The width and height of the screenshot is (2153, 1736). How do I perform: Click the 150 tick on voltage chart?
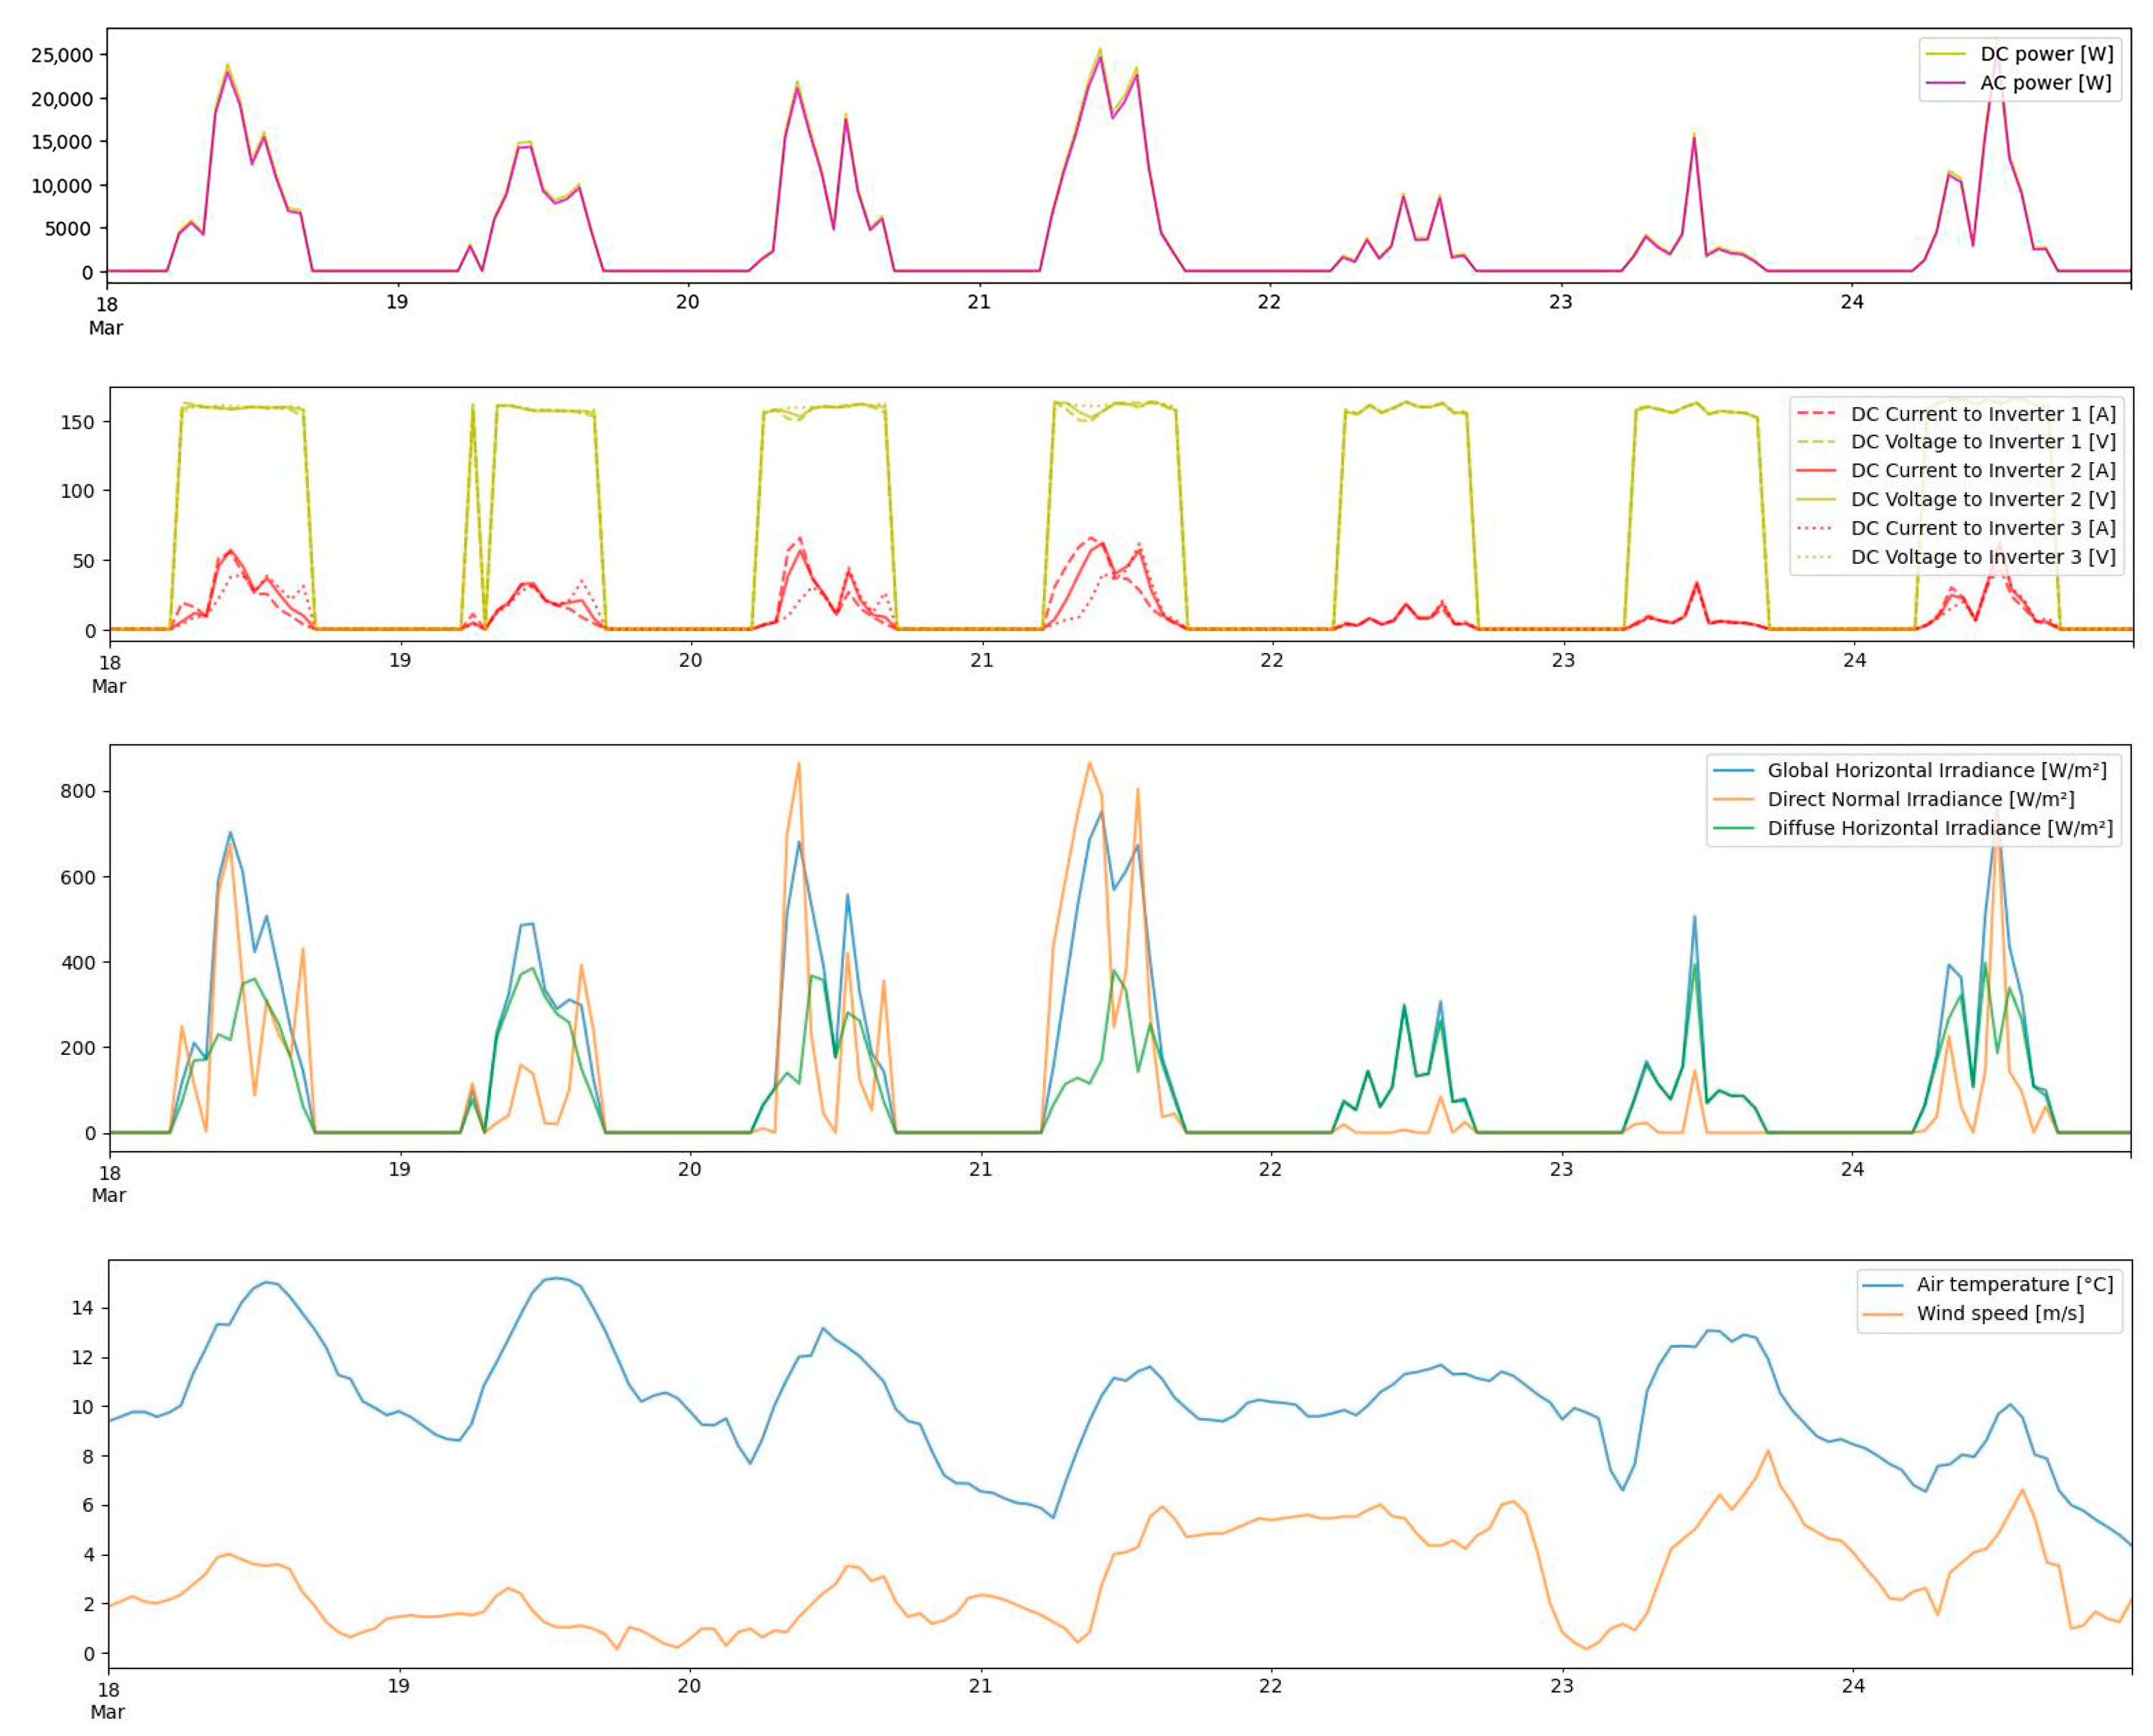pos(77,422)
